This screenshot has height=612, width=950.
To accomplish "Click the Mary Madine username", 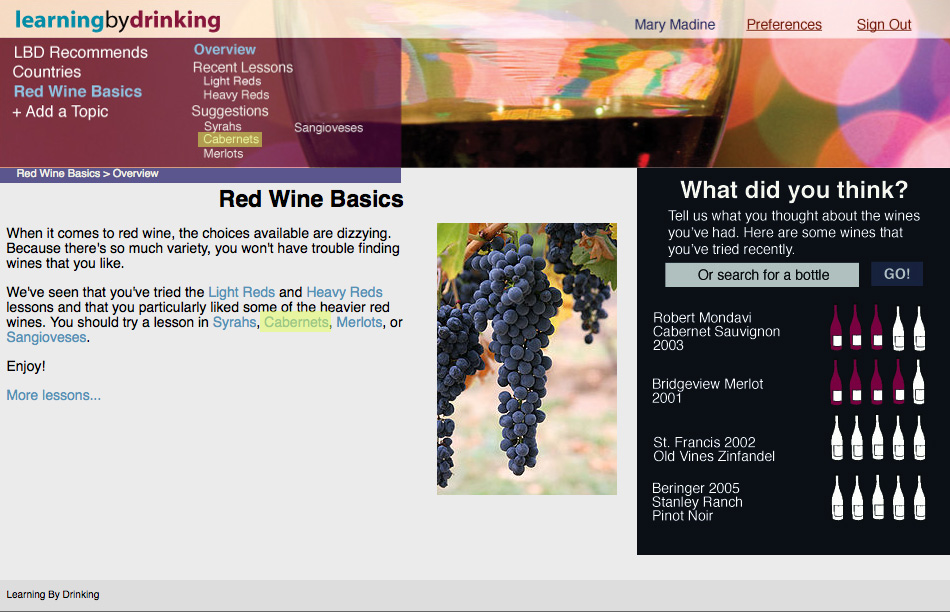I will click(x=674, y=24).
